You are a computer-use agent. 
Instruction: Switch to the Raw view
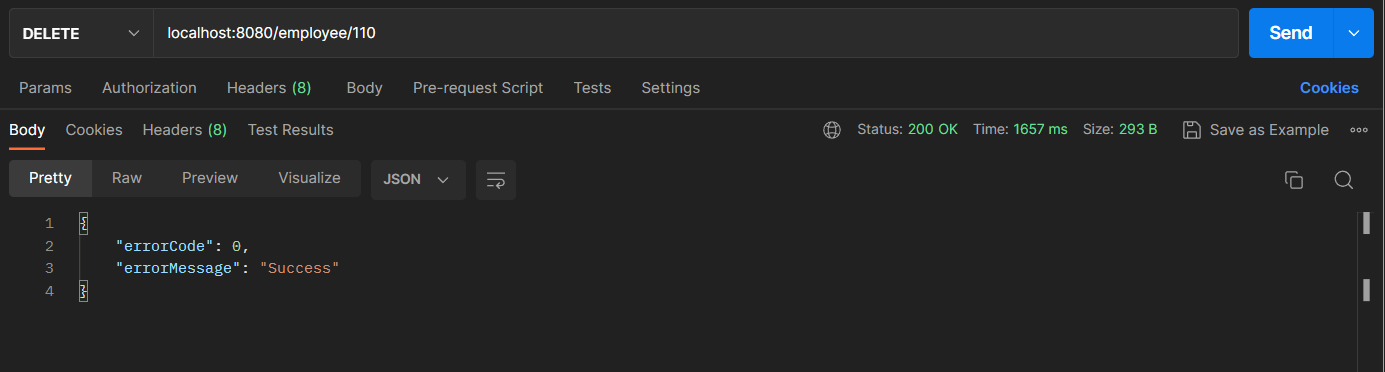point(127,178)
